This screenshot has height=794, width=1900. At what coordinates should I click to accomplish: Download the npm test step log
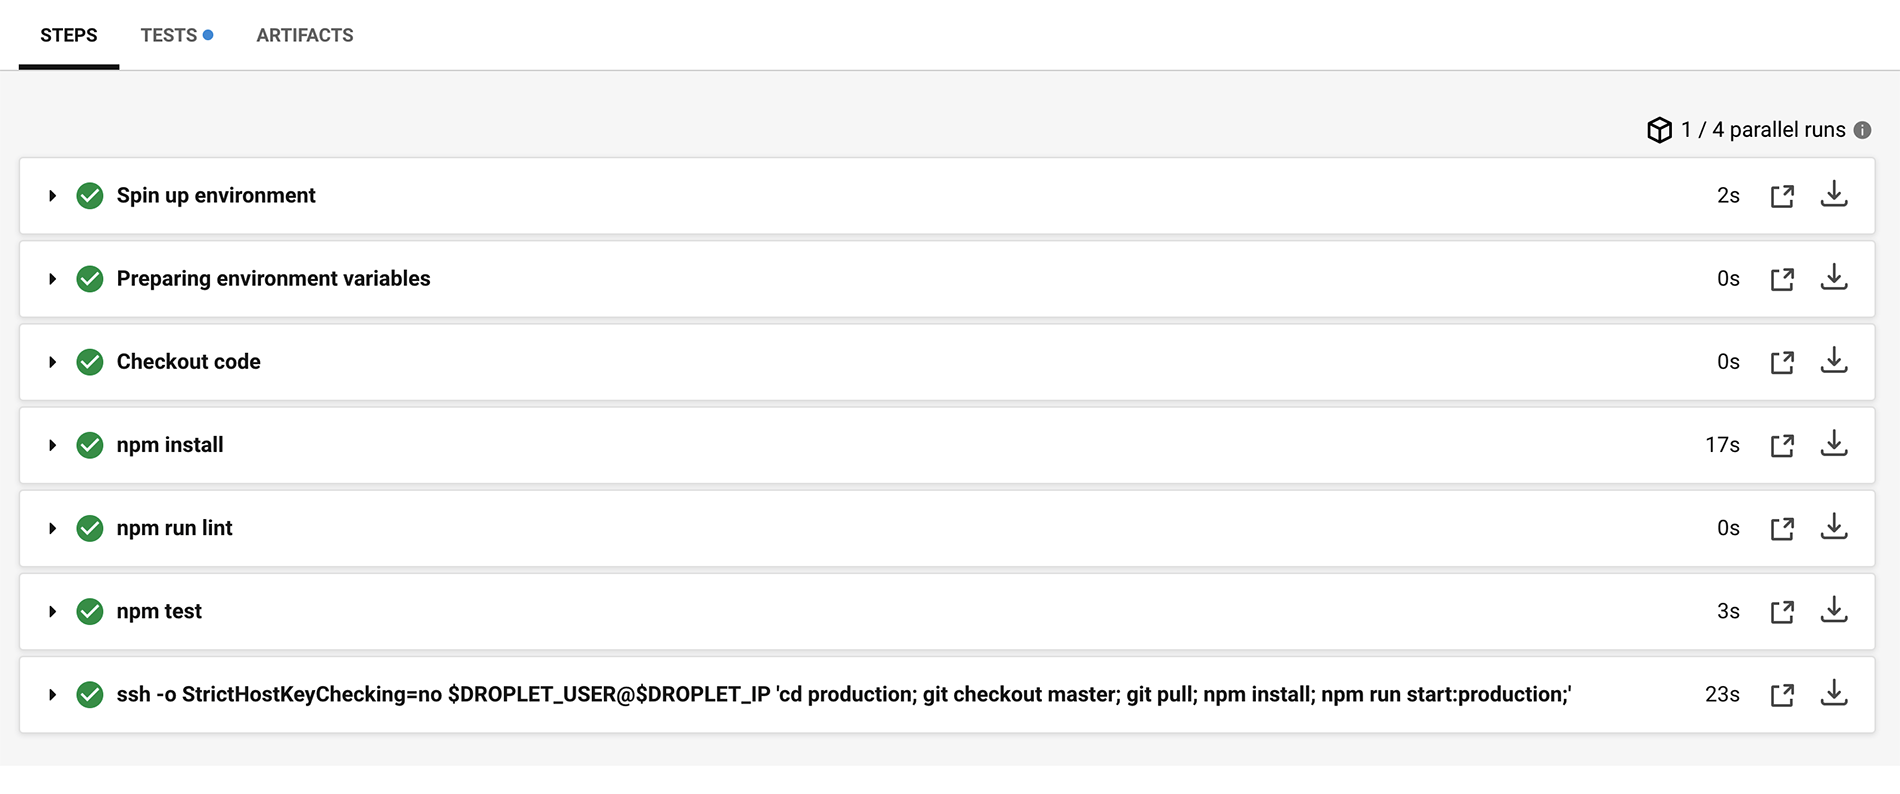tap(1834, 609)
